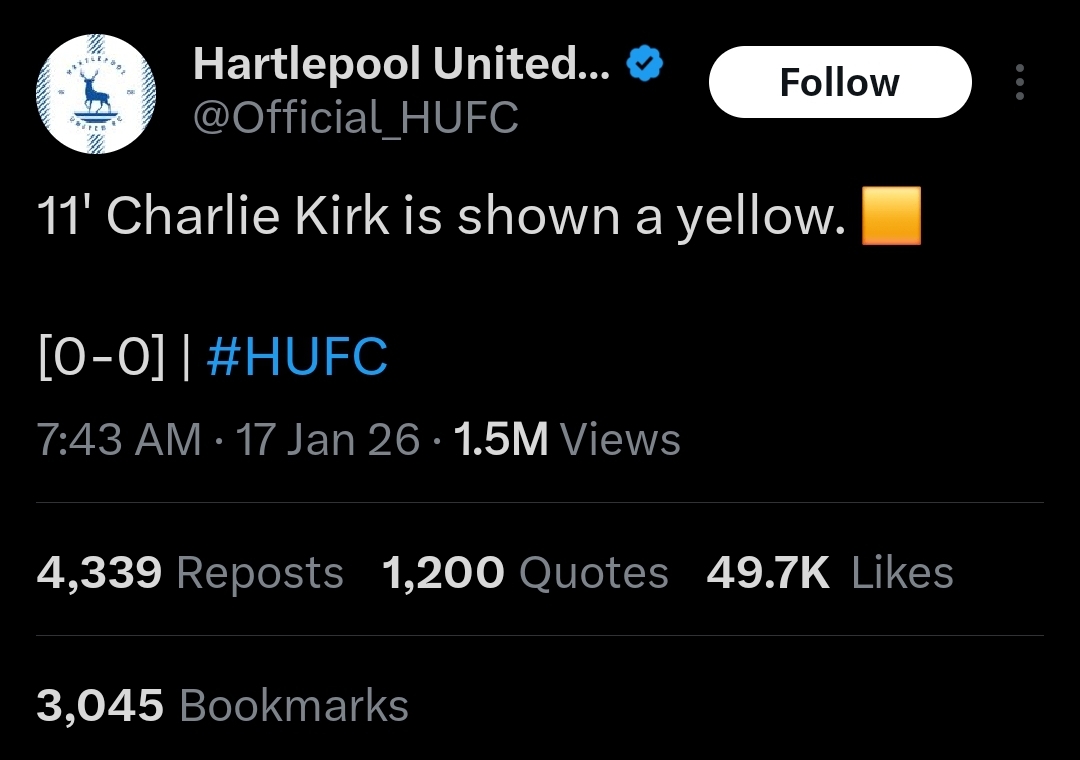Open the three-dot more options menu
The height and width of the screenshot is (760, 1080).
(1020, 82)
